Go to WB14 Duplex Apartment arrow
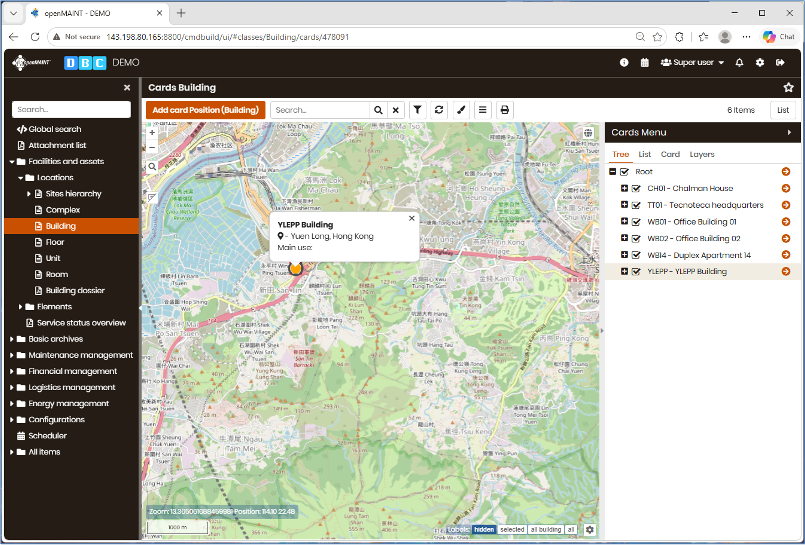 785,255
